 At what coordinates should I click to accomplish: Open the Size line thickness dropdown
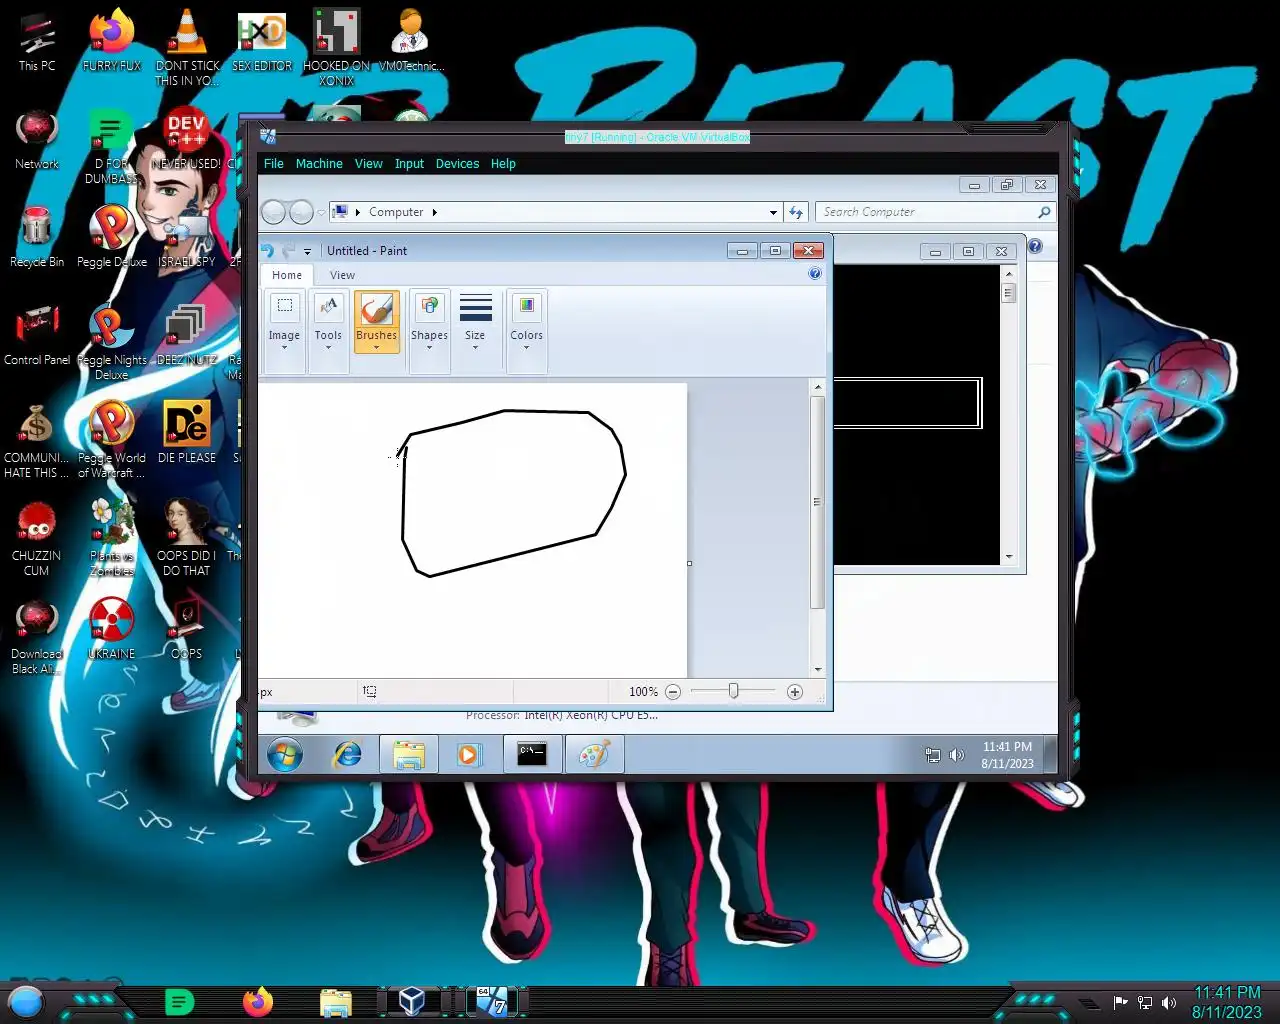[475, 322]
